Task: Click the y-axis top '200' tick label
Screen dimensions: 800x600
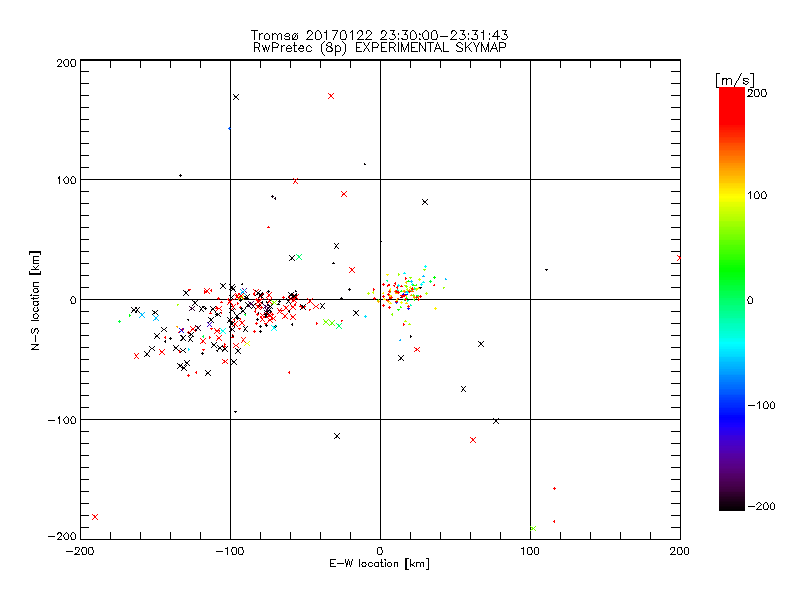Action: 66,63
